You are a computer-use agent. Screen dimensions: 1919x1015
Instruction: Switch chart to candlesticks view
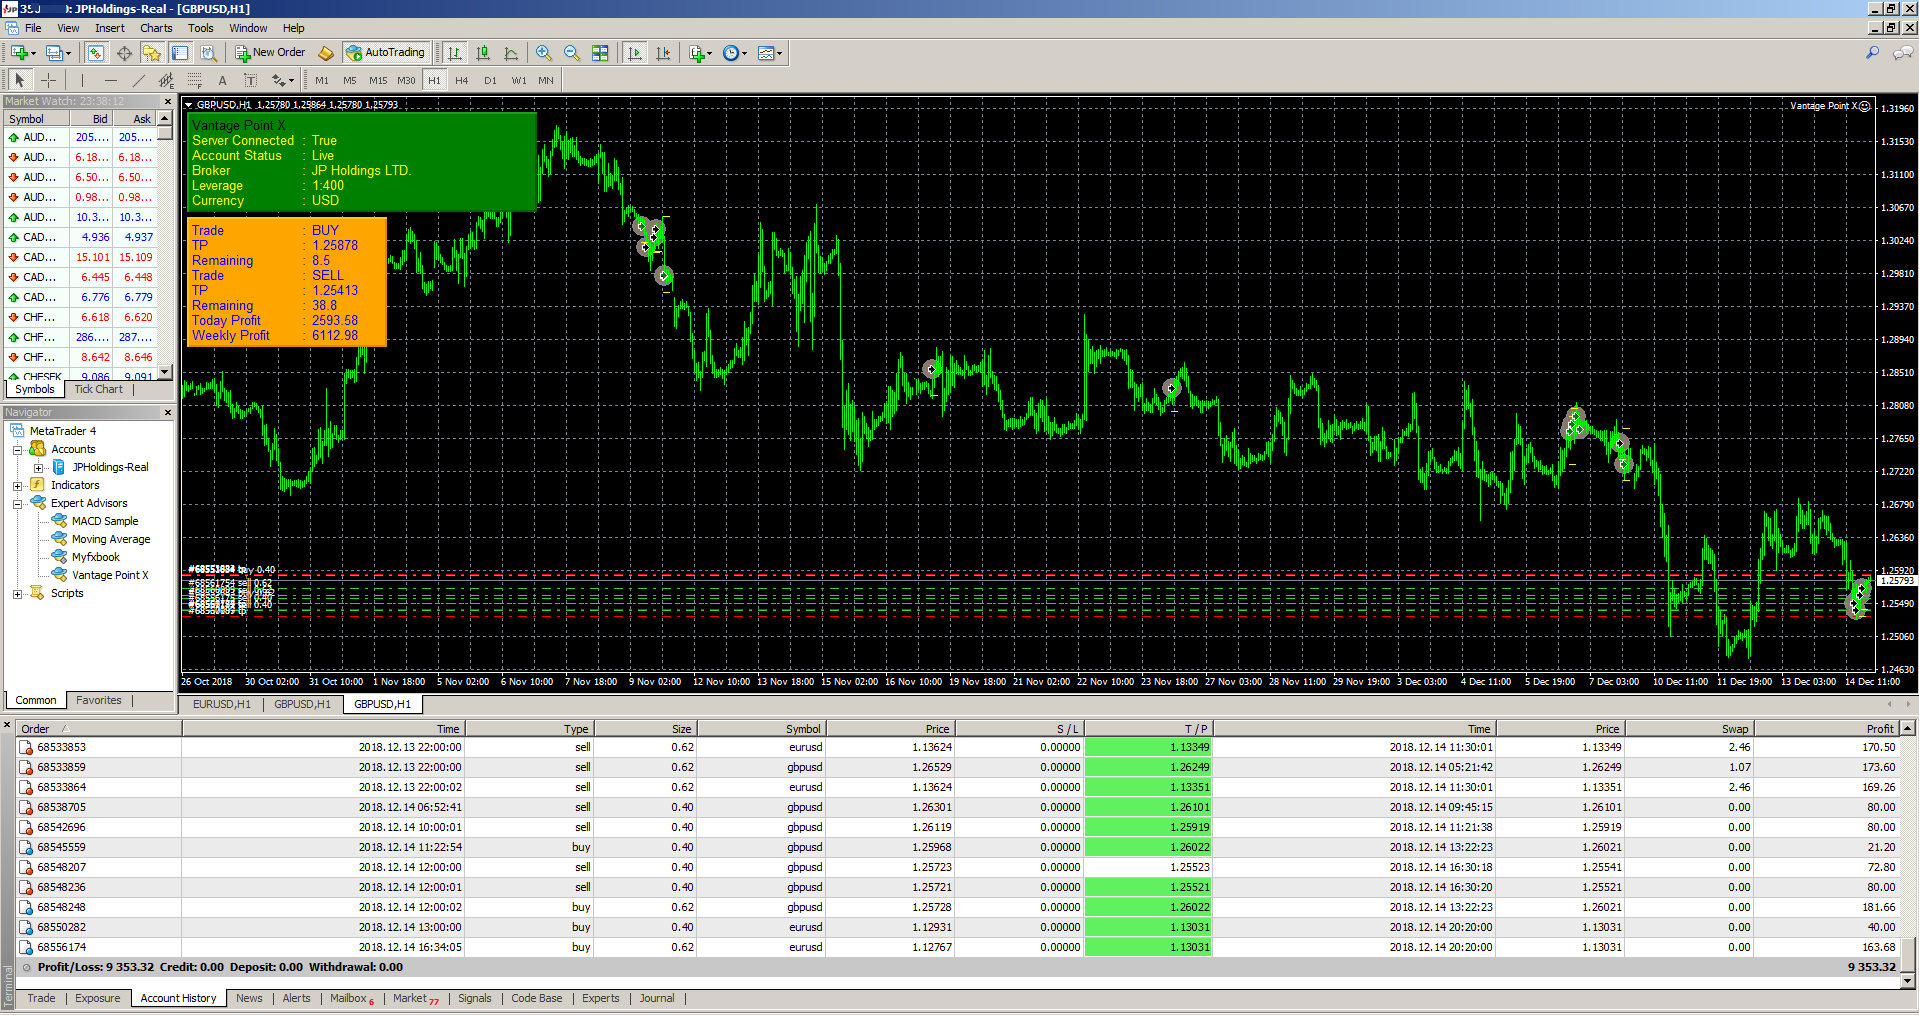point(483,53)
